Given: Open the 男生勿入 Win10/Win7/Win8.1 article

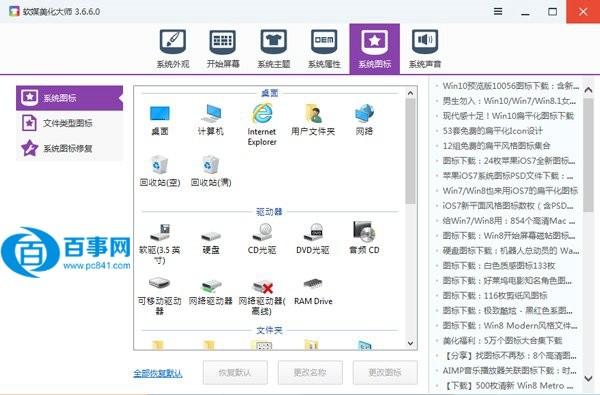Looking at the screenshot, I should pos(509,101).
